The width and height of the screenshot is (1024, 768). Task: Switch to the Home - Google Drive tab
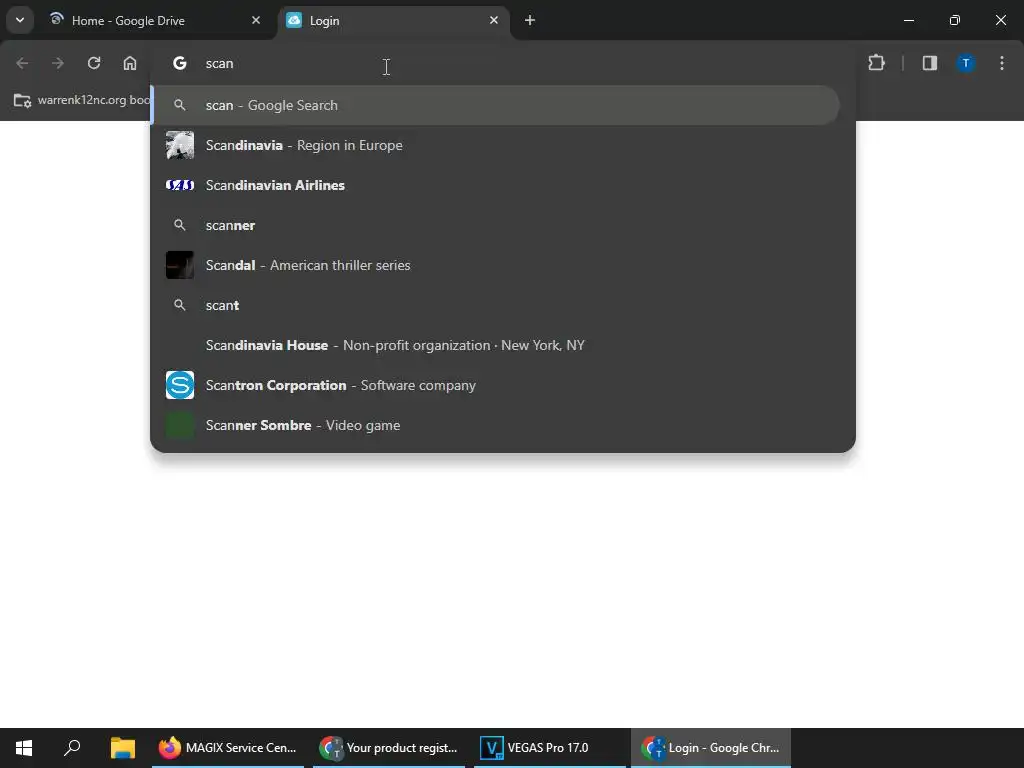point(155,20)
